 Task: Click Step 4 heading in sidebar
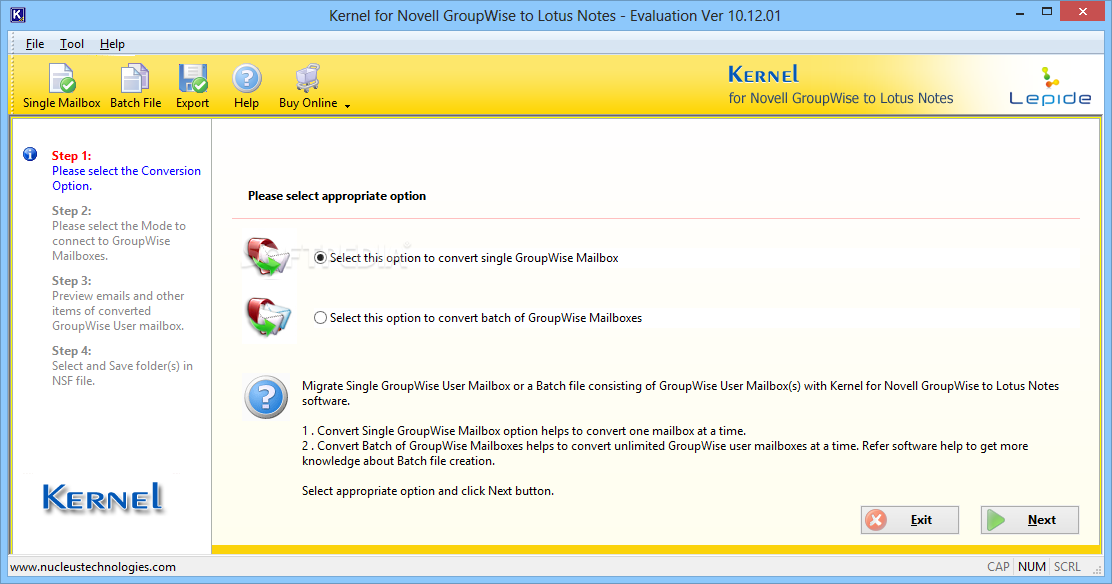(72, 351)
